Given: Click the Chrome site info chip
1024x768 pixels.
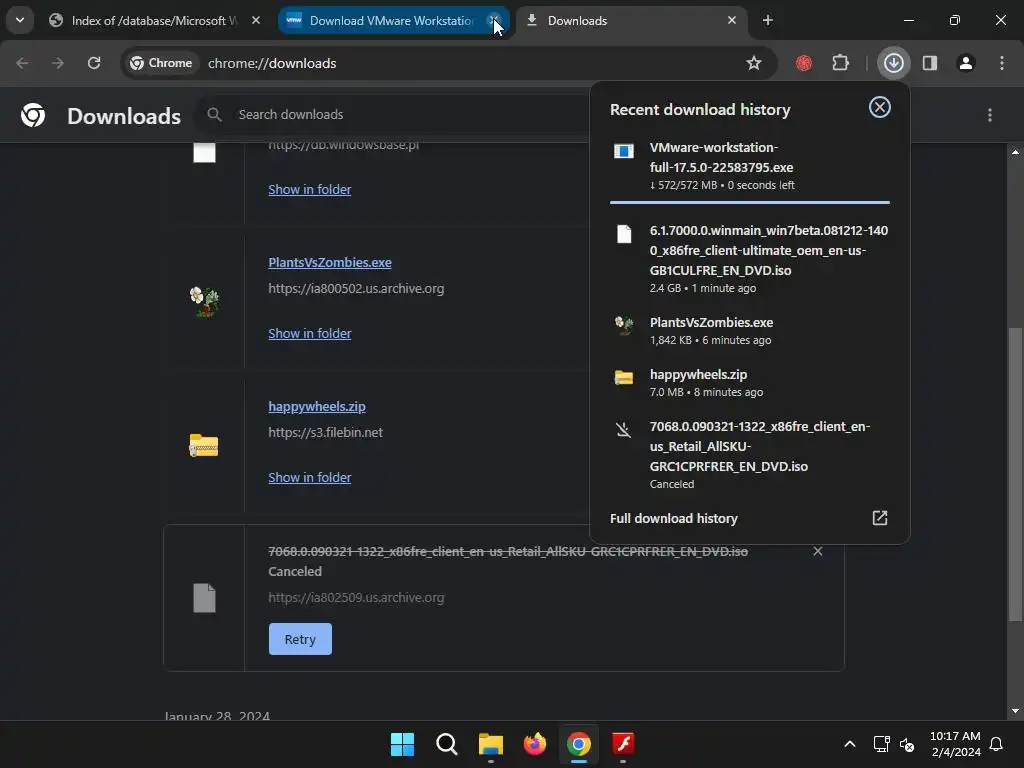Looking at the screenshot, I should tap(161, 63).
